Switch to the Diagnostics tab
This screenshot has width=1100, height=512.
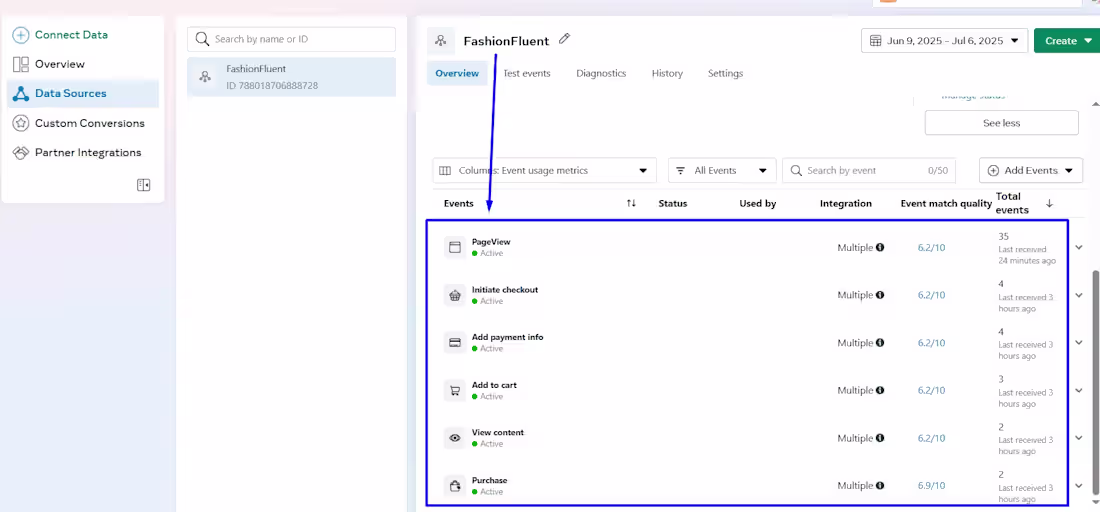coord(601,73)
